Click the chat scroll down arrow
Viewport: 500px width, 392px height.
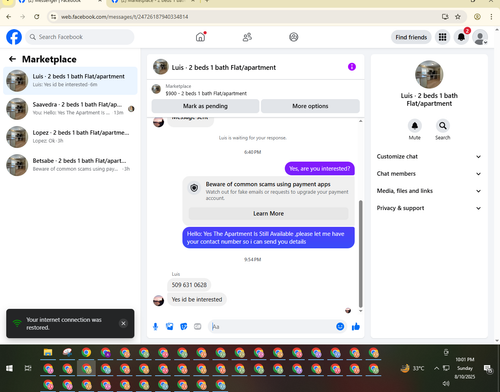click(x=360, y=311)
